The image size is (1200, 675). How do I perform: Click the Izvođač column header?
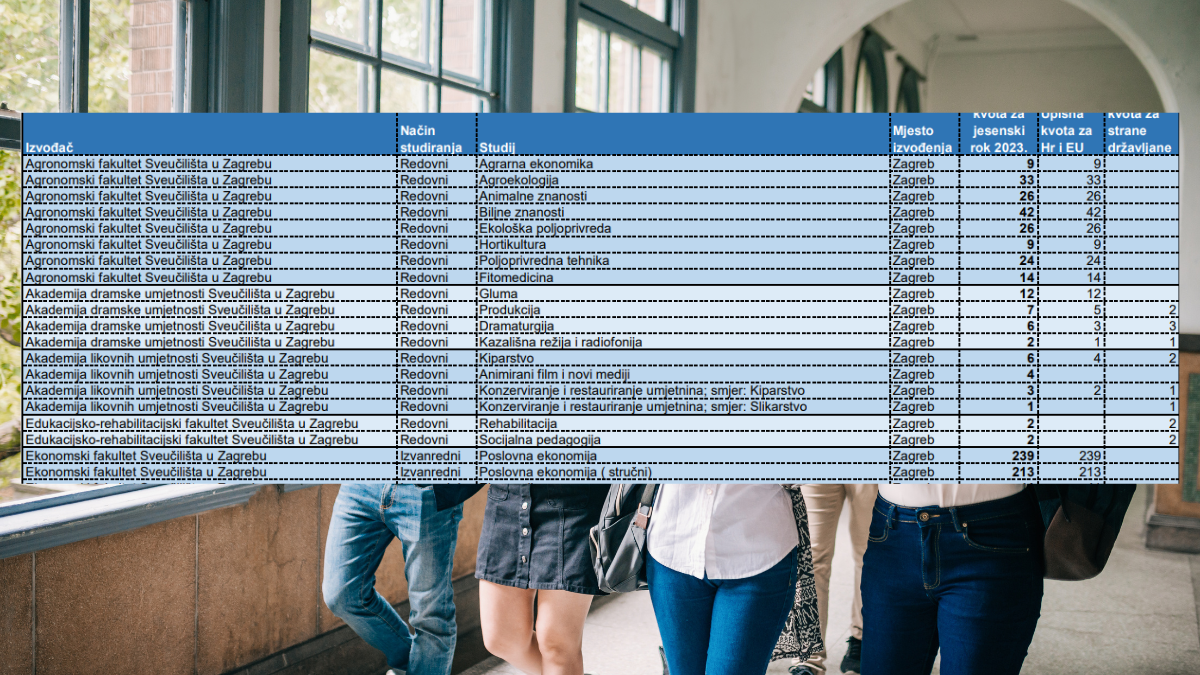pos(210,134)
